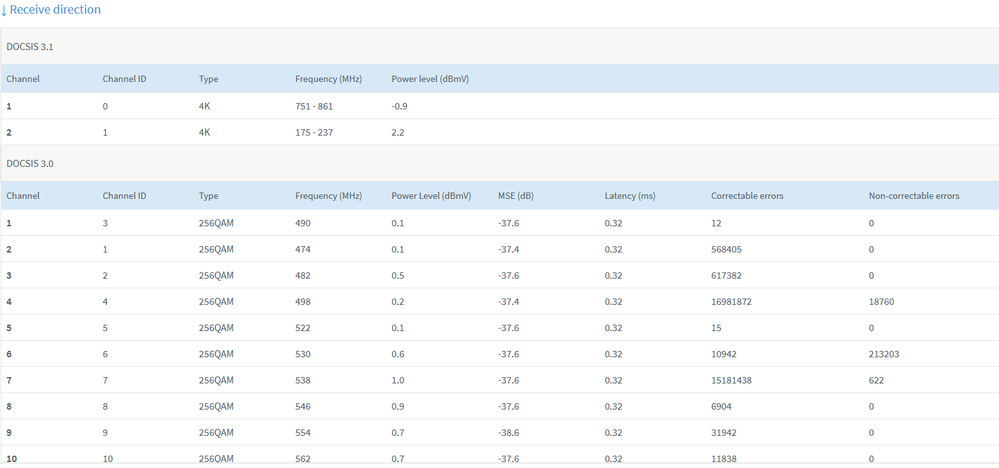Click power level value 0.9 in channel 8 row
Image resolution: width=999 pixels, height=468 pixels.
398,406
